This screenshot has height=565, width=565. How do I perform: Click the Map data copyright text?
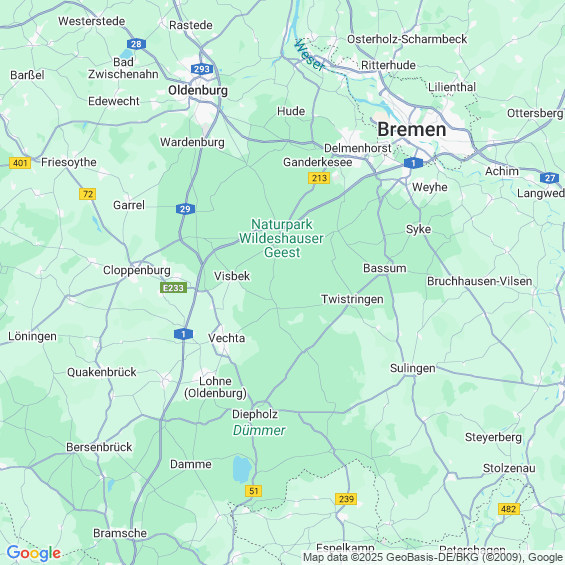(433, 557)
